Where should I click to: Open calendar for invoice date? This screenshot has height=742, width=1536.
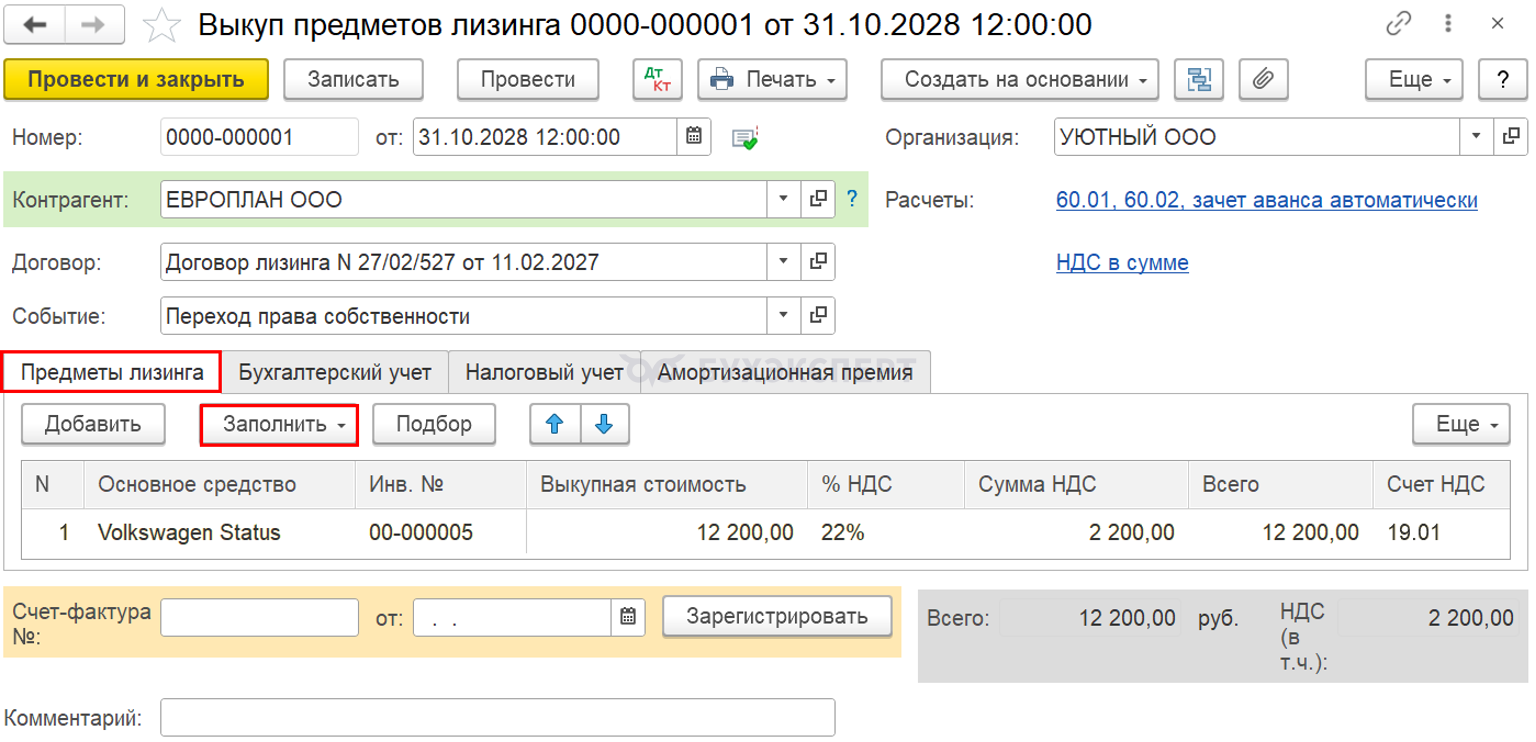627,616
